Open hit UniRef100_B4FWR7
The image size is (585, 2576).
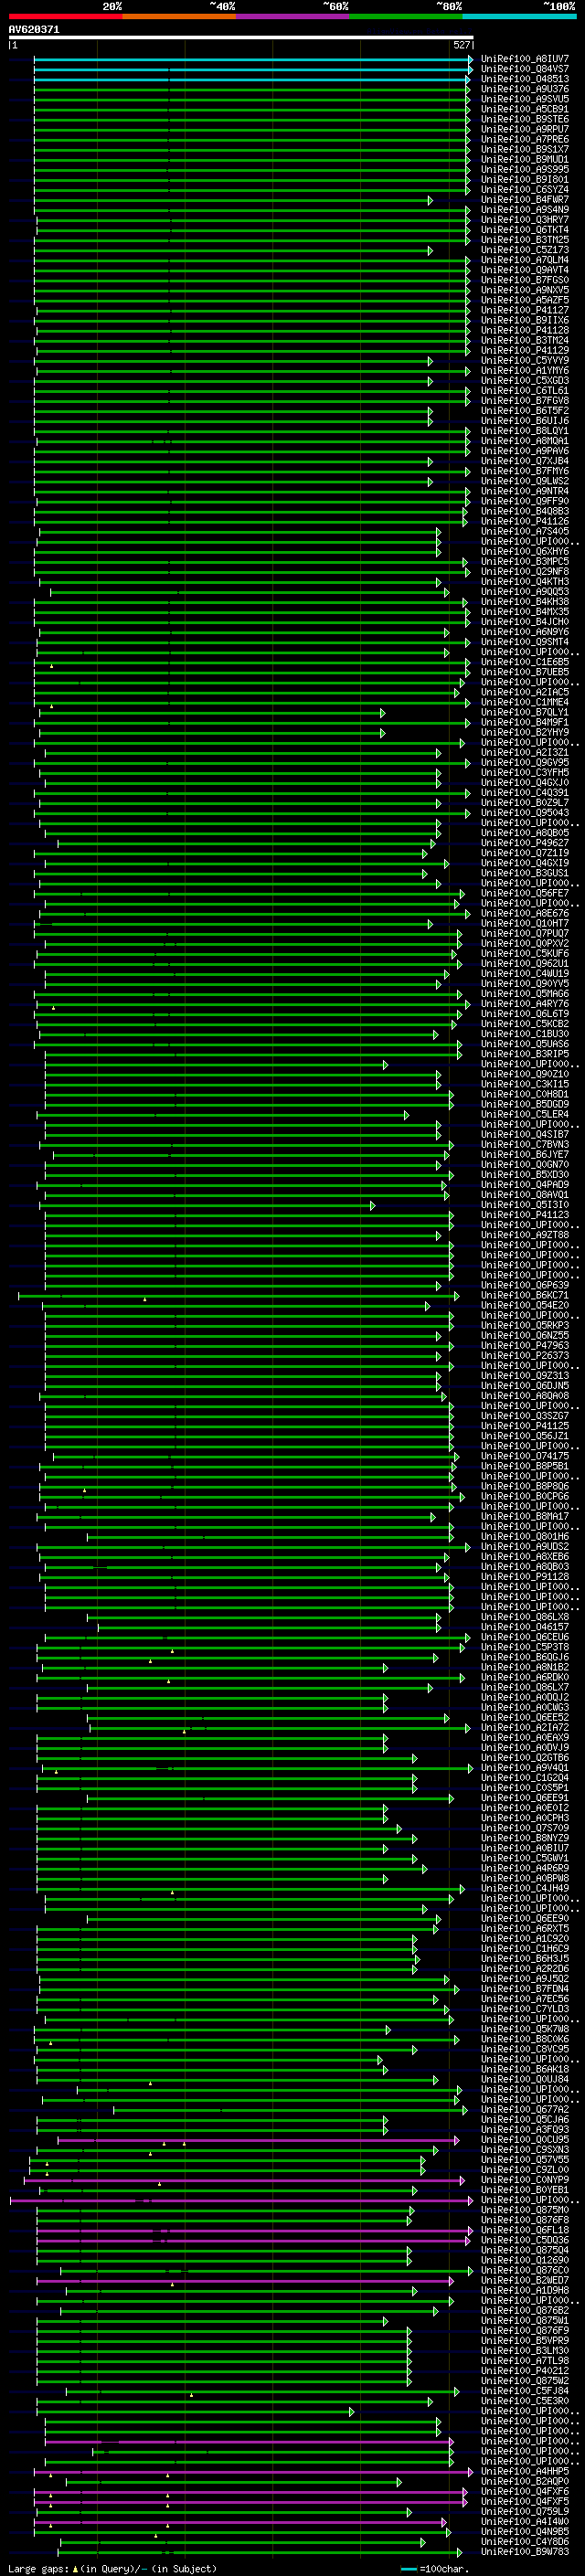pyautogui.click(x=525, y=199)
